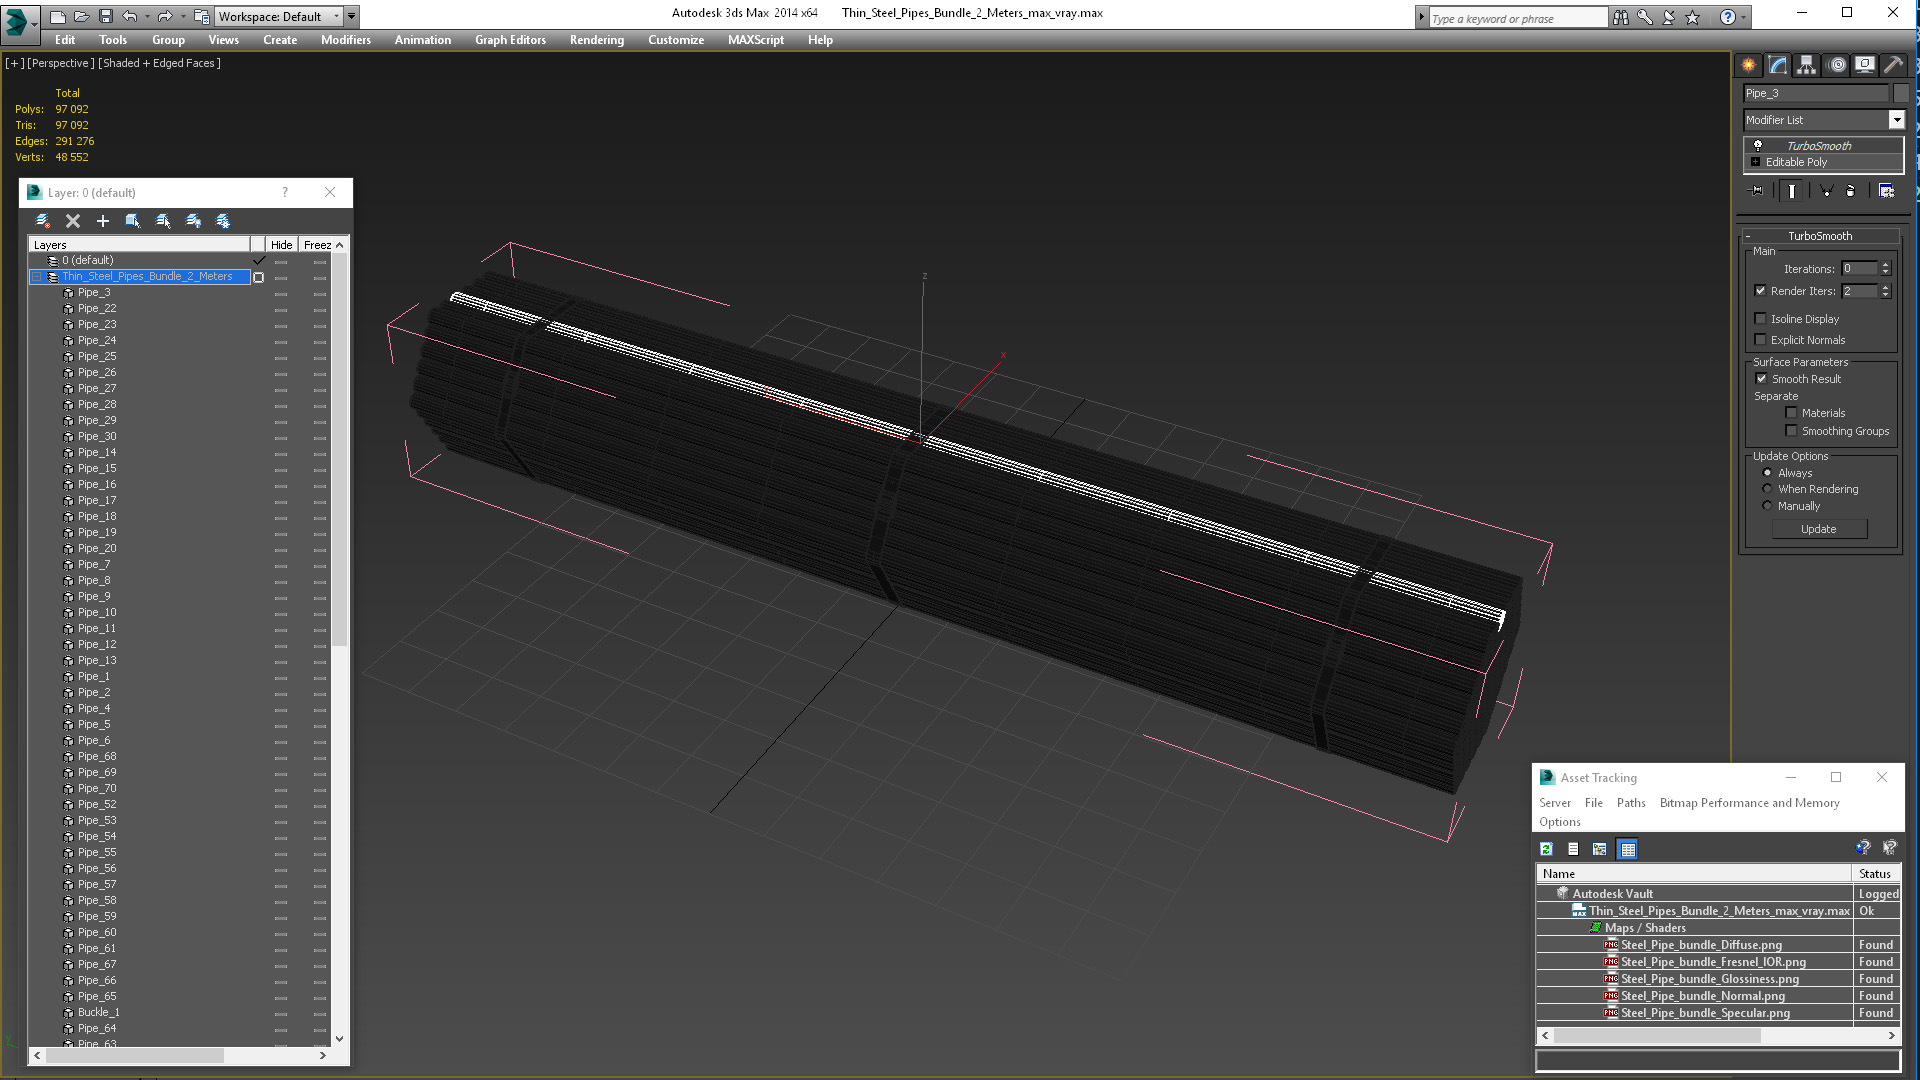Click the Create New Layer icon
Screen dimensions: 1920x1080
pos(43,221)
